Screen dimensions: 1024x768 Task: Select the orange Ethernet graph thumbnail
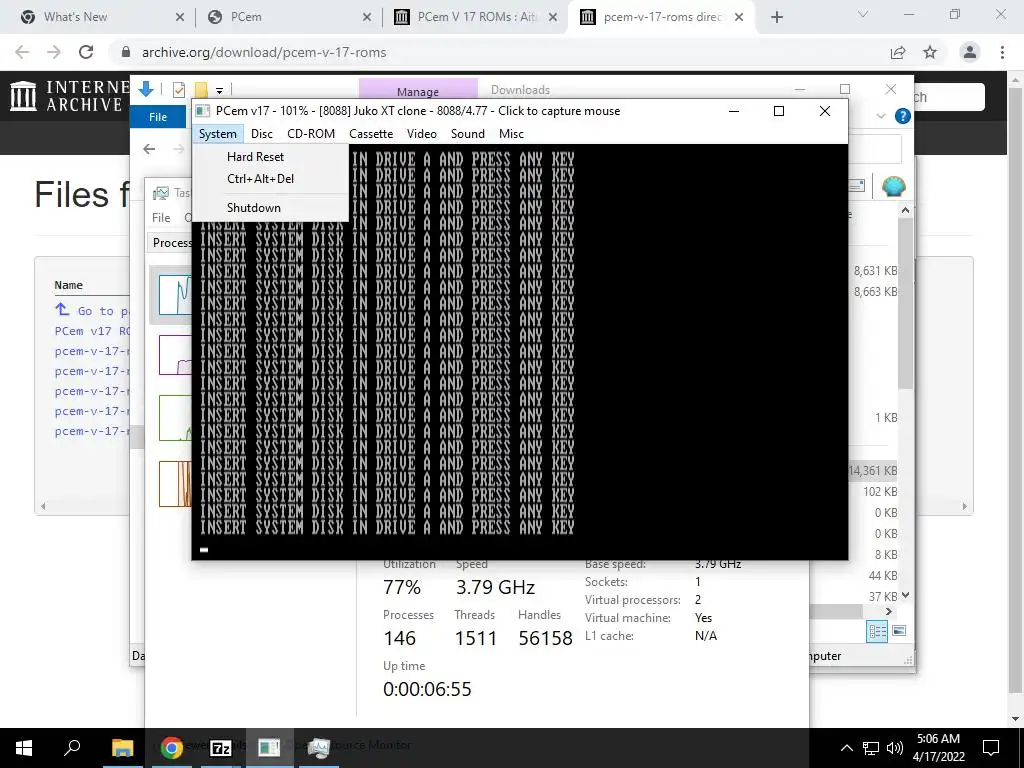[x=175, y=484]
